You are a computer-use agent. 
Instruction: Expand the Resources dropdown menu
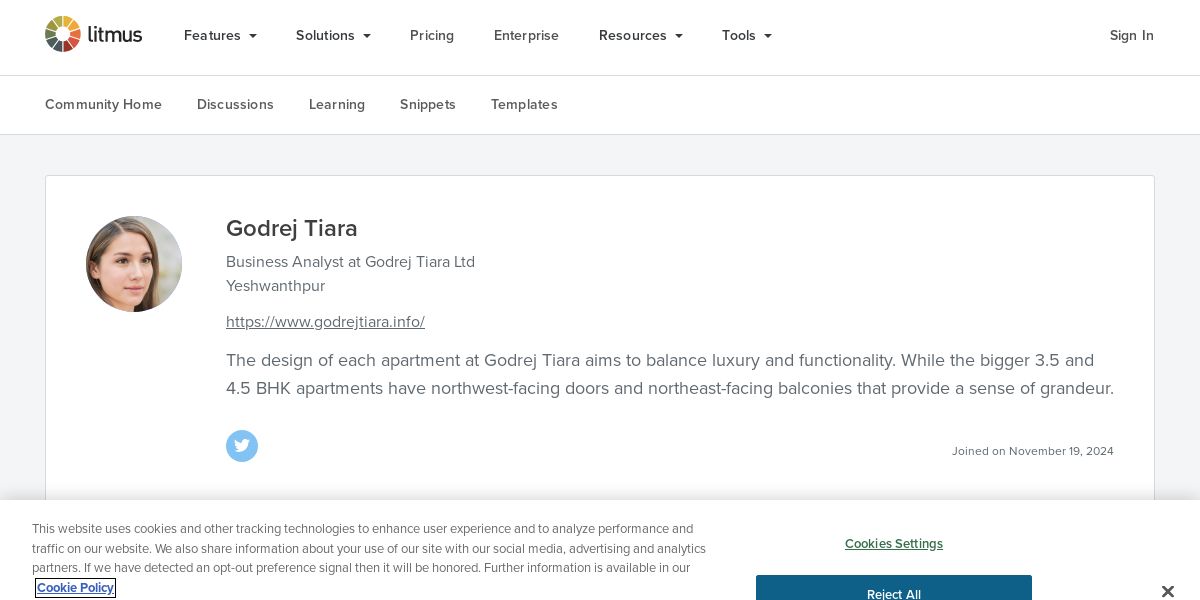pyautogui.click(x=641, y=35)
